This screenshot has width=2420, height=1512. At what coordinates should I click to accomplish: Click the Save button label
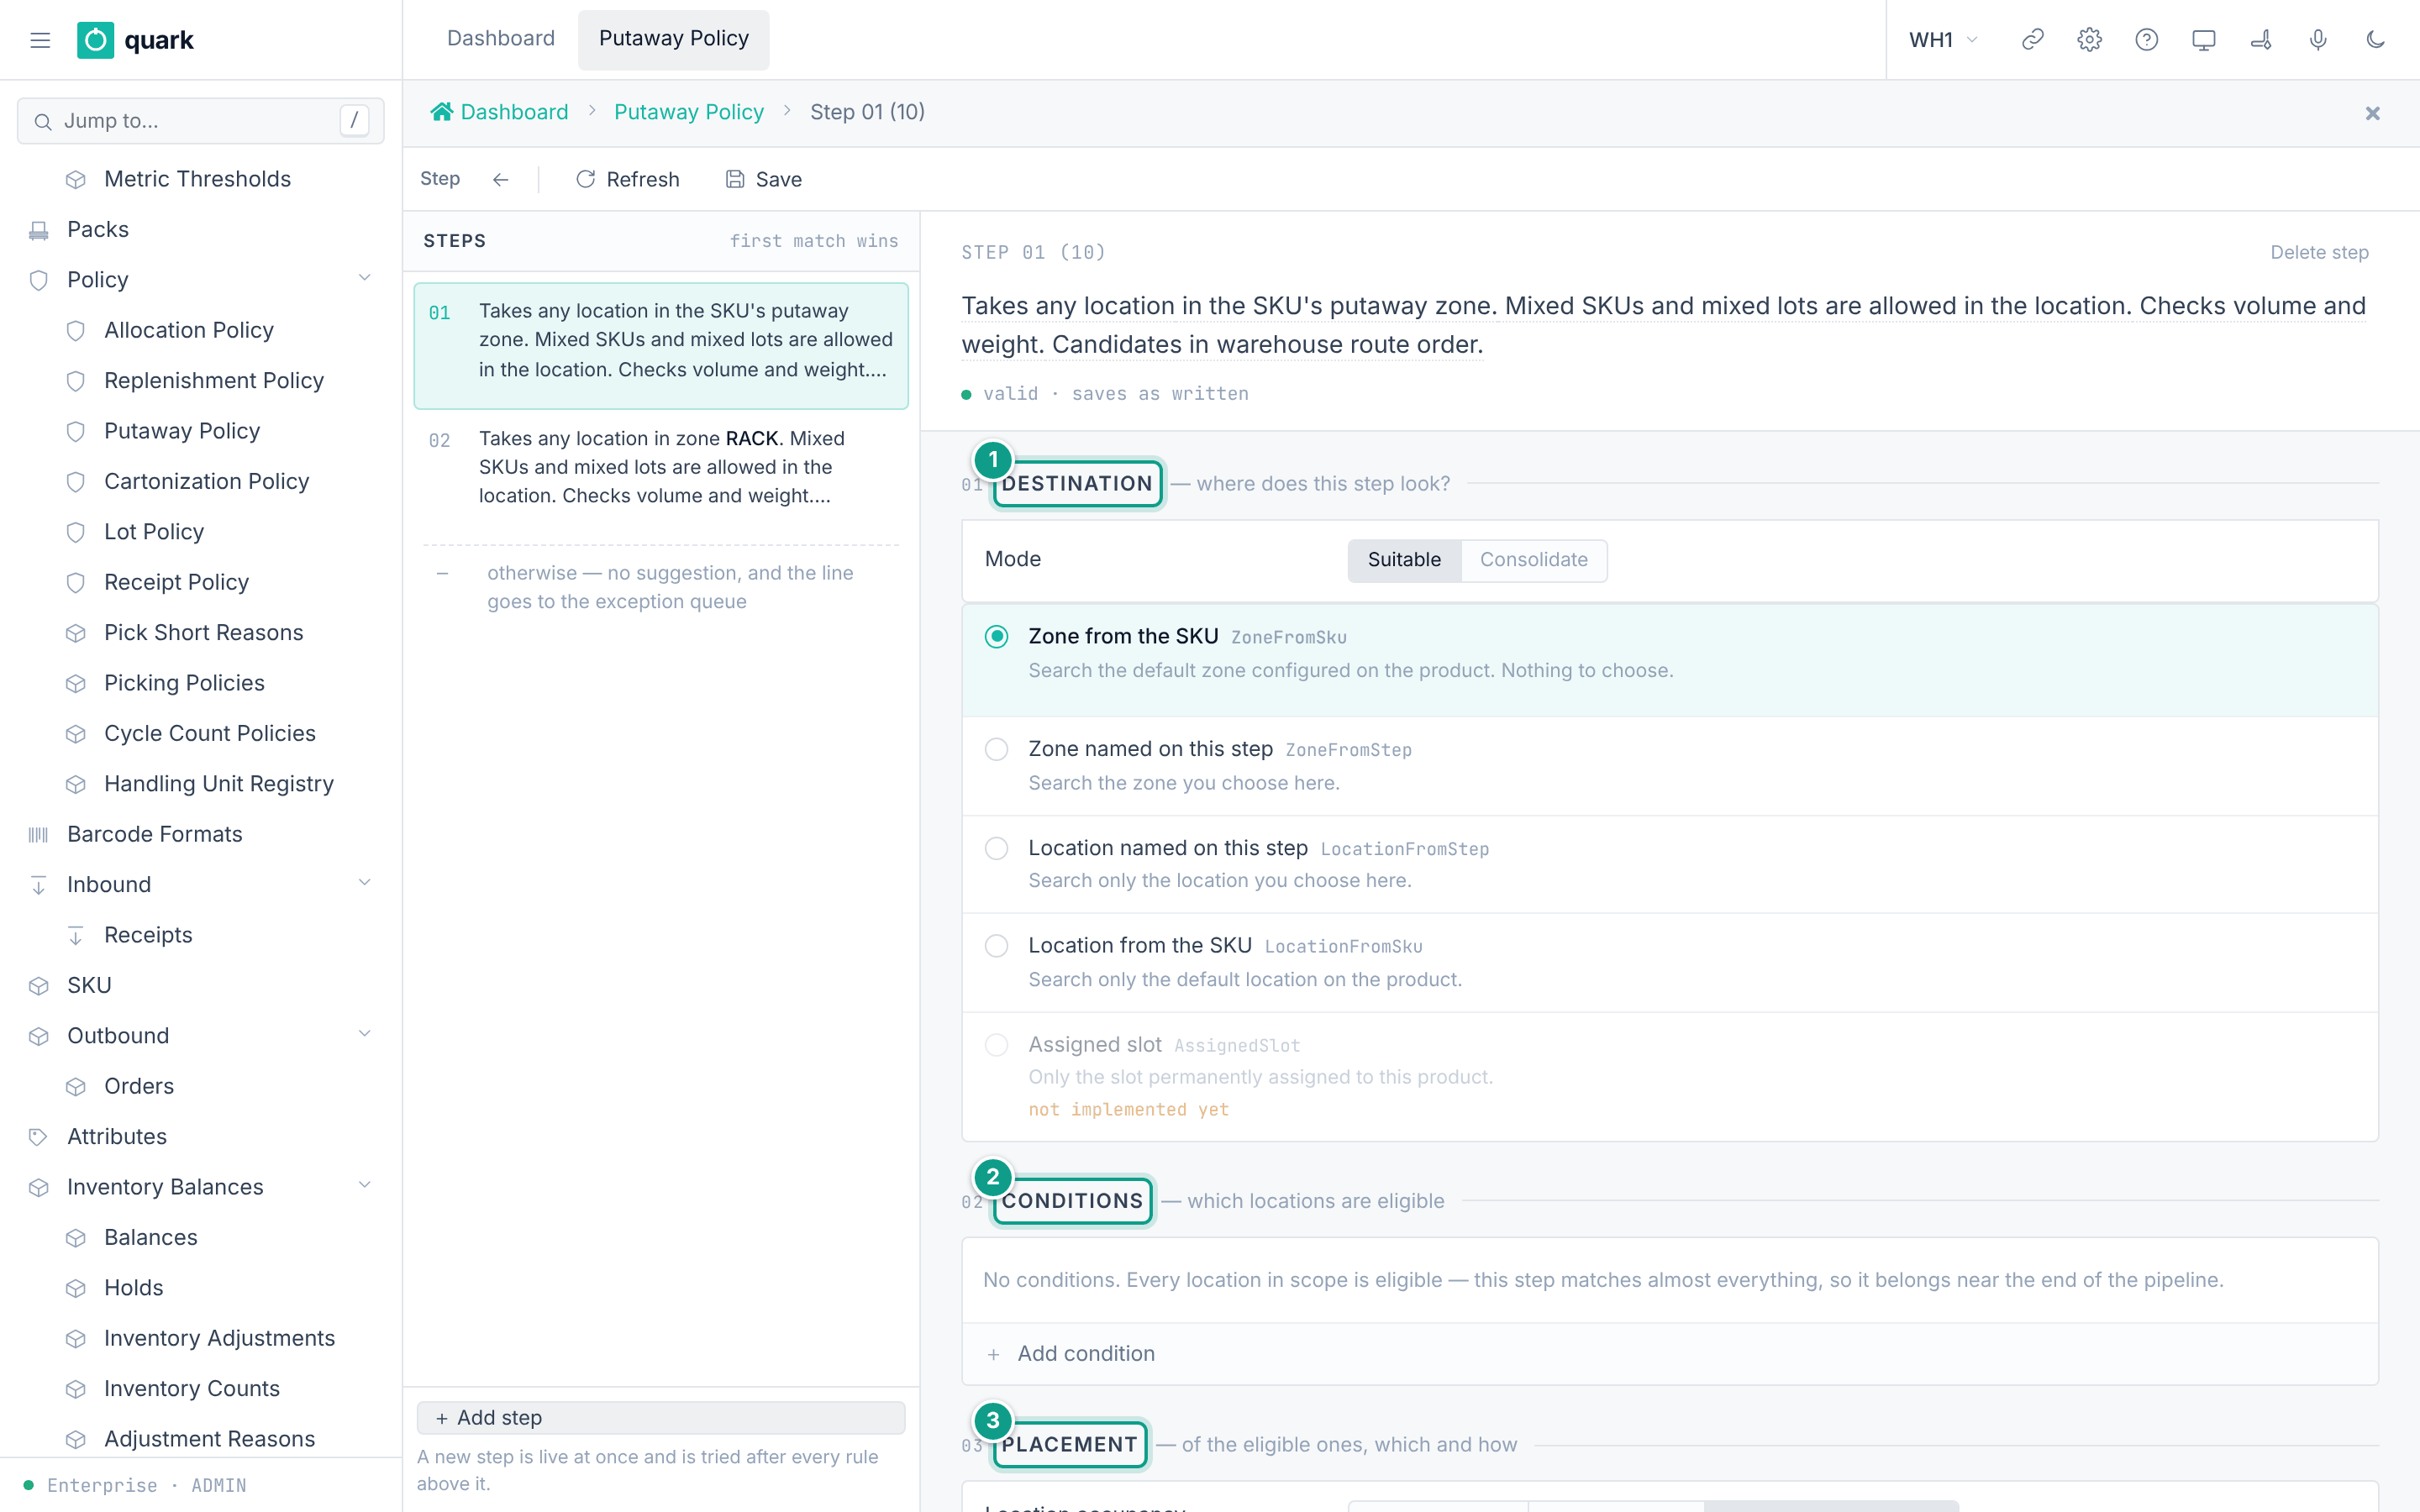pos(778,179)
